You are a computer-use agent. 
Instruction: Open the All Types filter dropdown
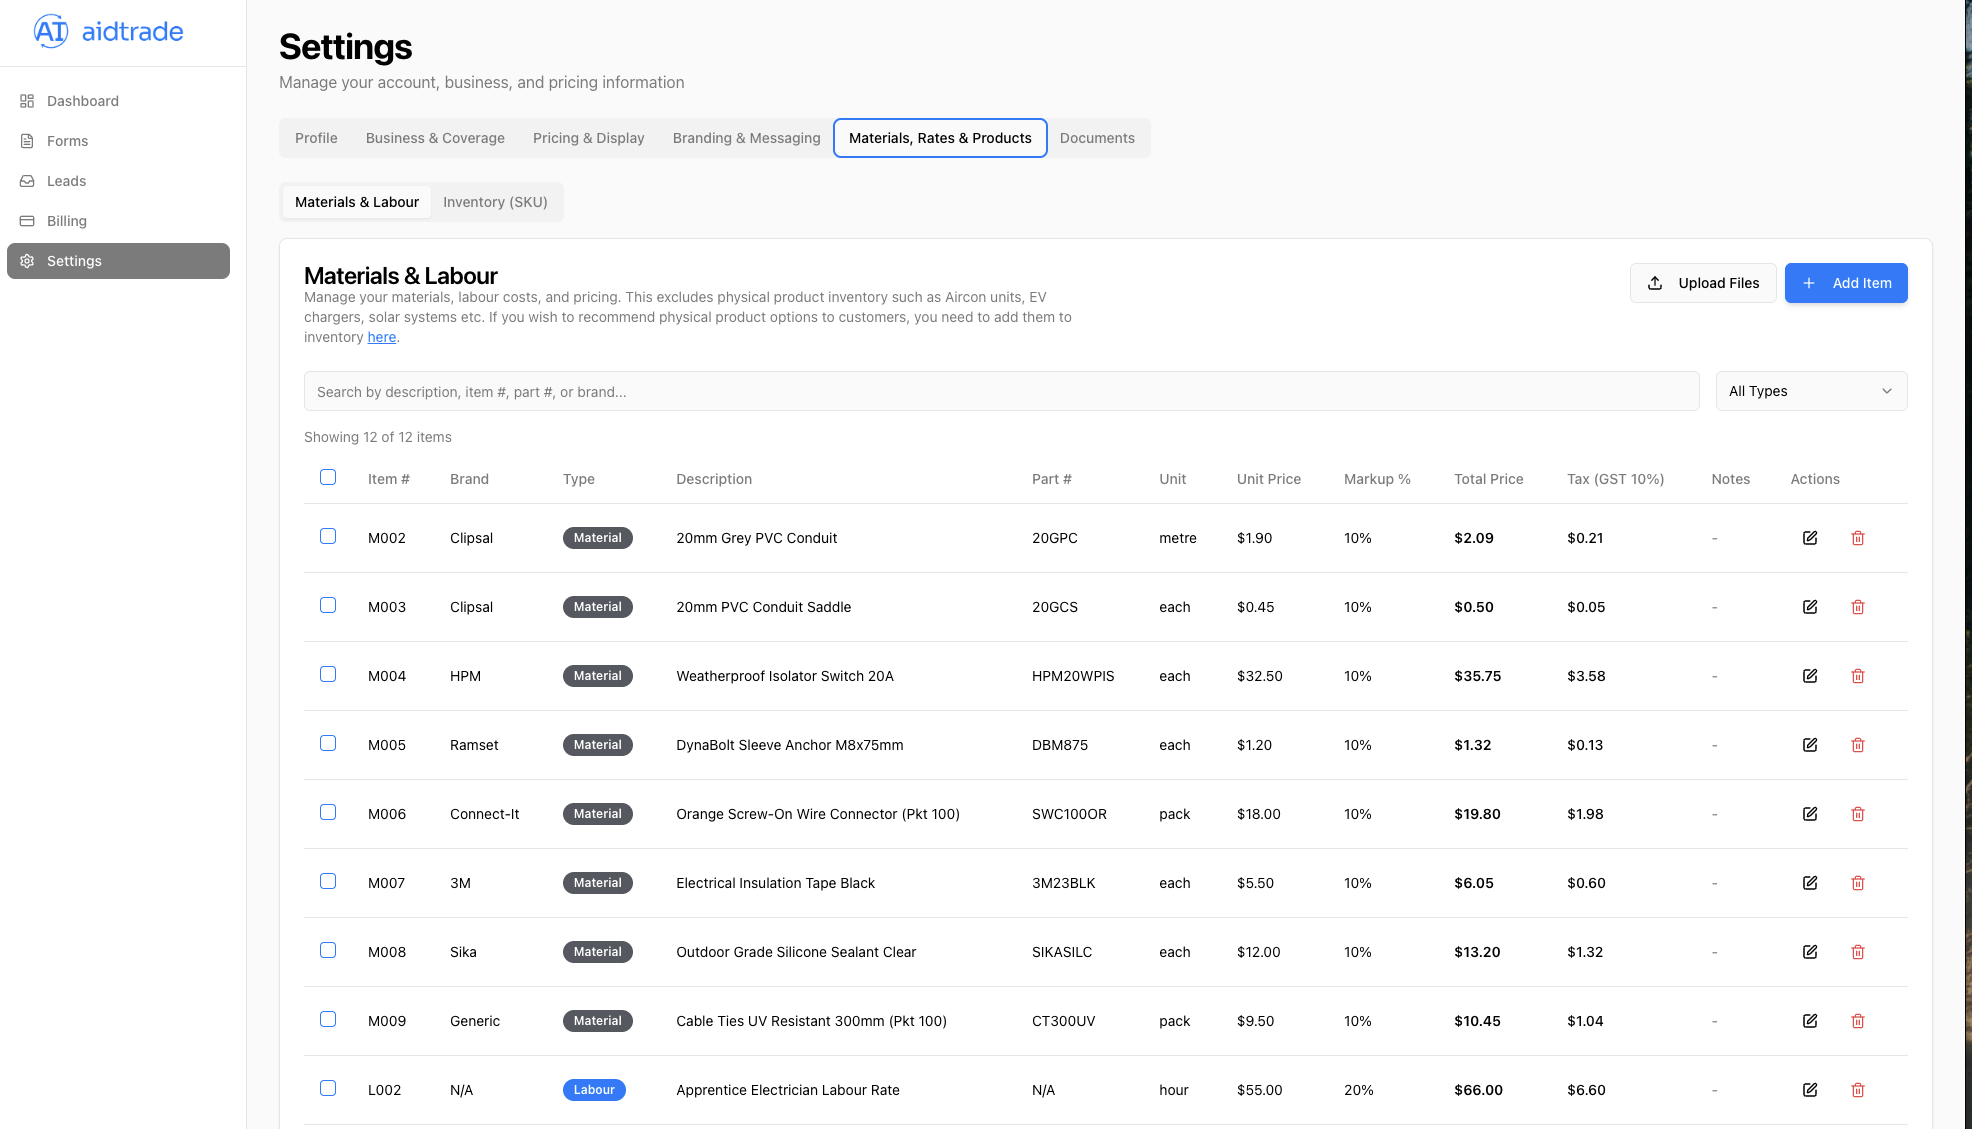(x=1811, y=391)
